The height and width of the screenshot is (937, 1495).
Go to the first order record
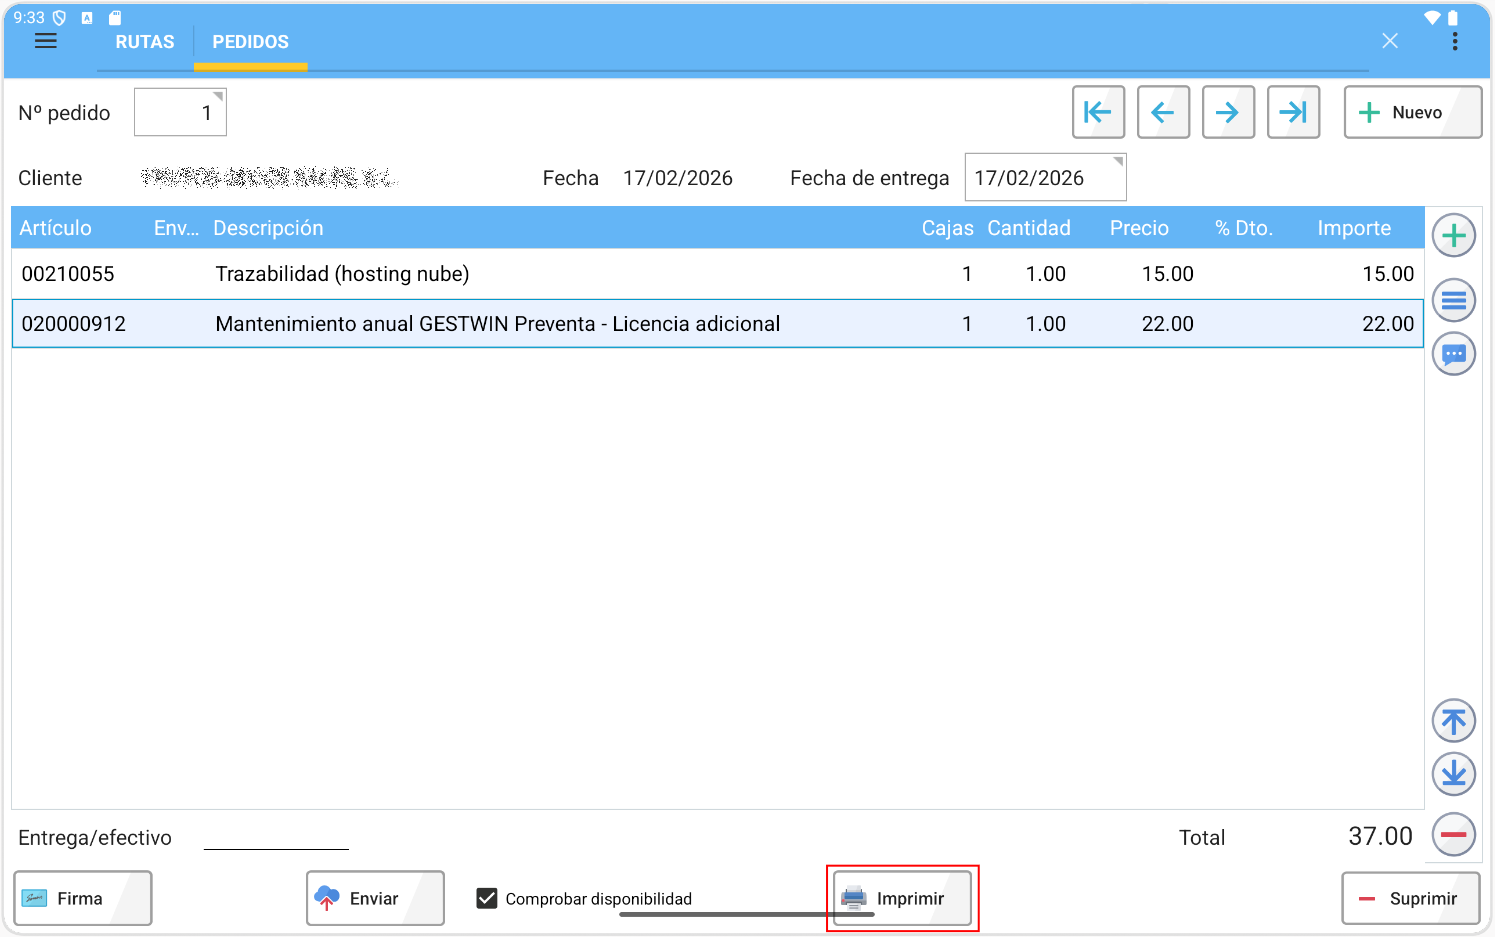tap(1098, 112)
